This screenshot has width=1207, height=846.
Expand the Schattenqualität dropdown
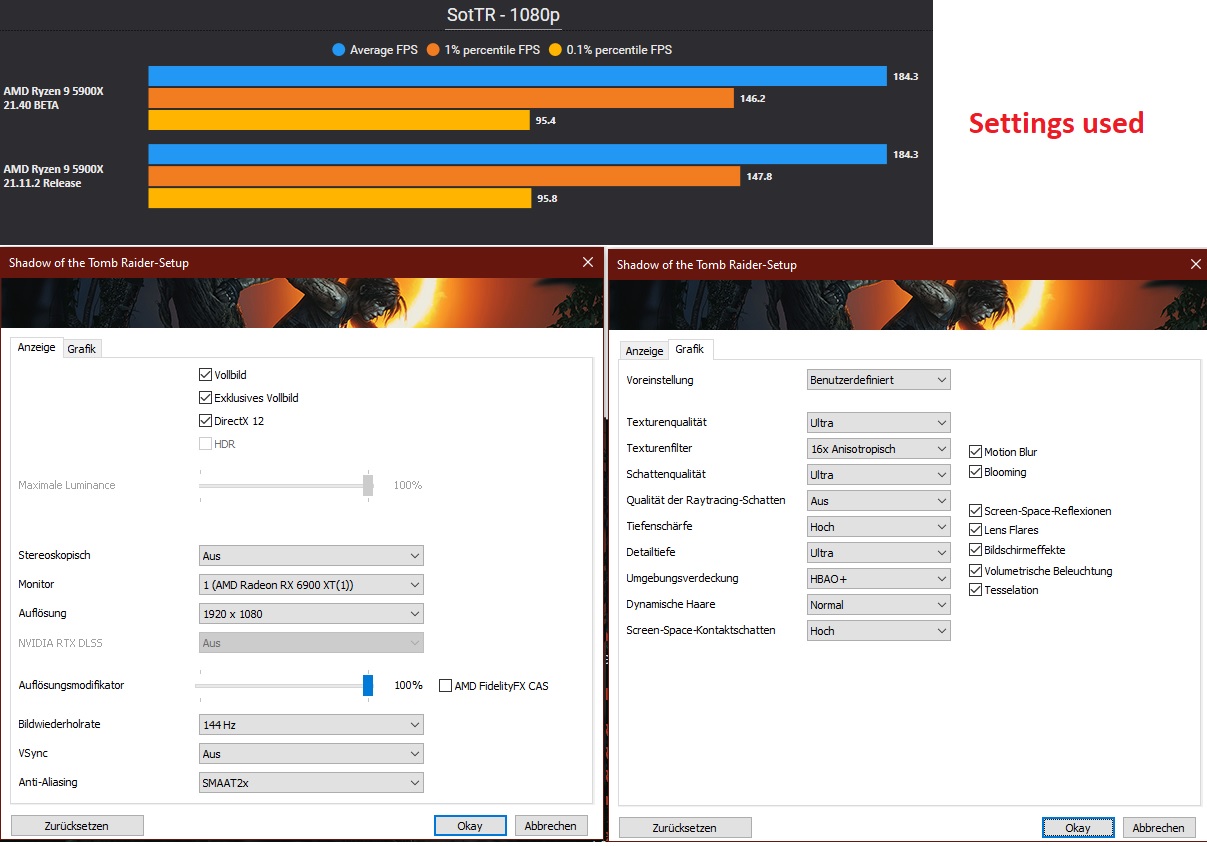click(879, 475)
